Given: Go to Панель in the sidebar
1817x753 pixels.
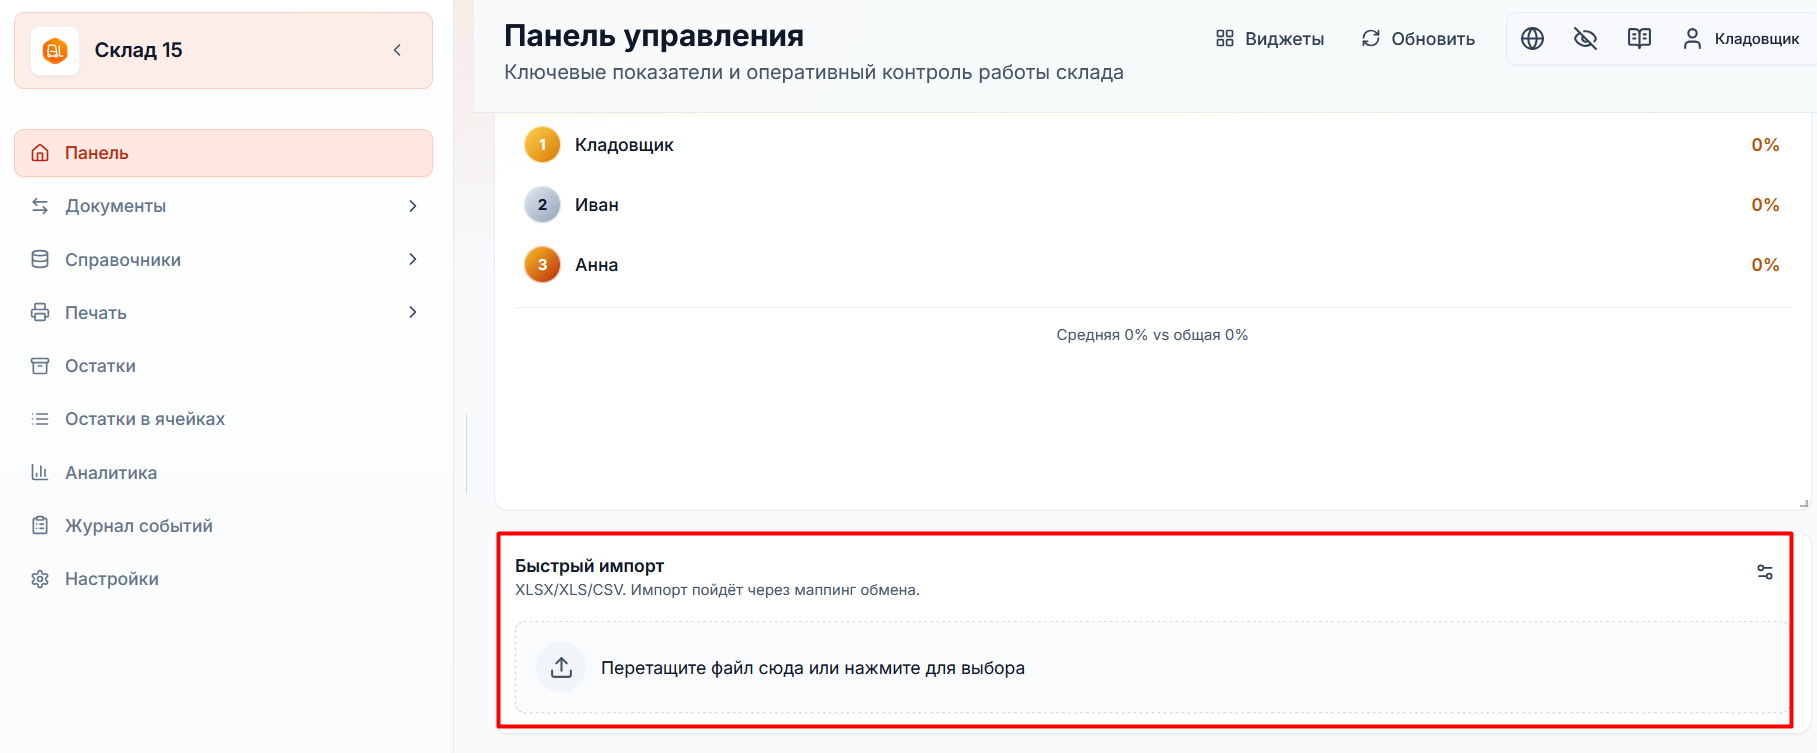Looking at the screenshot, I should pos(223,153).
